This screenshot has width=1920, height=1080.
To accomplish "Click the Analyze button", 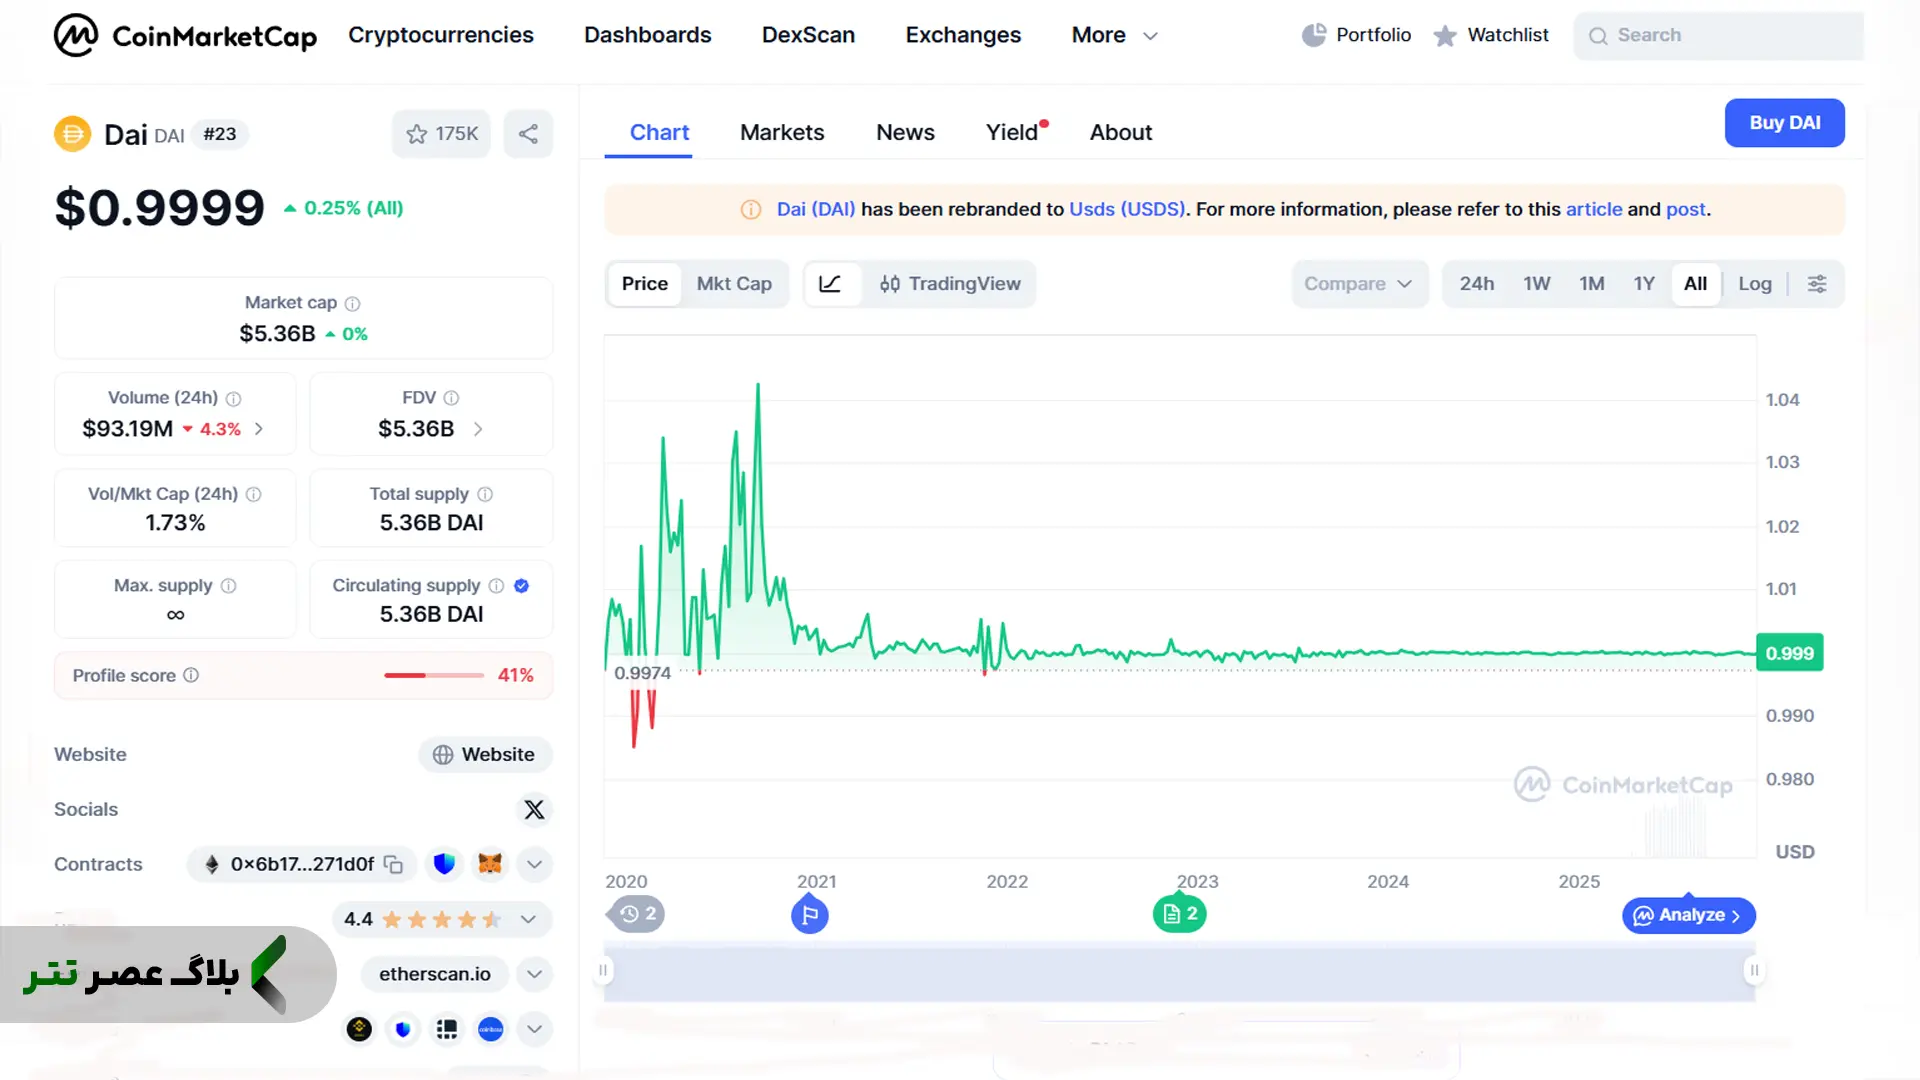I will (x=1689, y=915).
